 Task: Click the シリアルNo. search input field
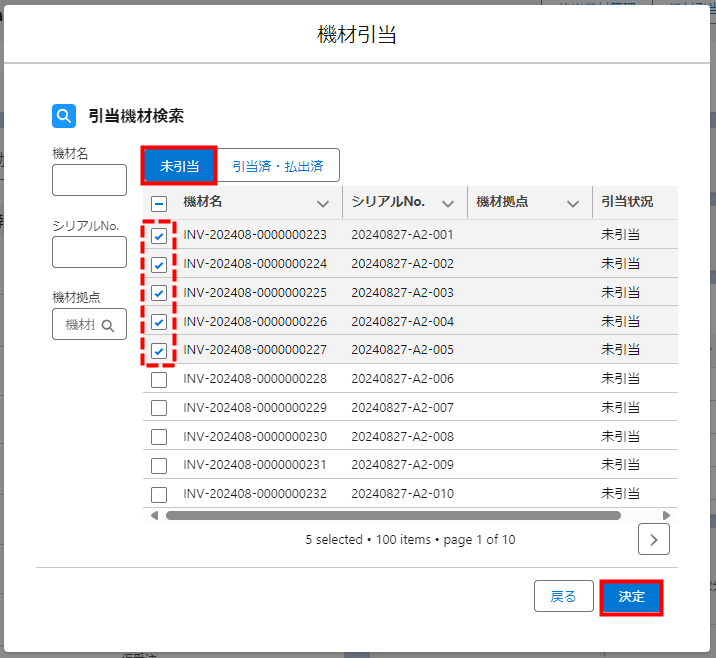click(89, 252)
